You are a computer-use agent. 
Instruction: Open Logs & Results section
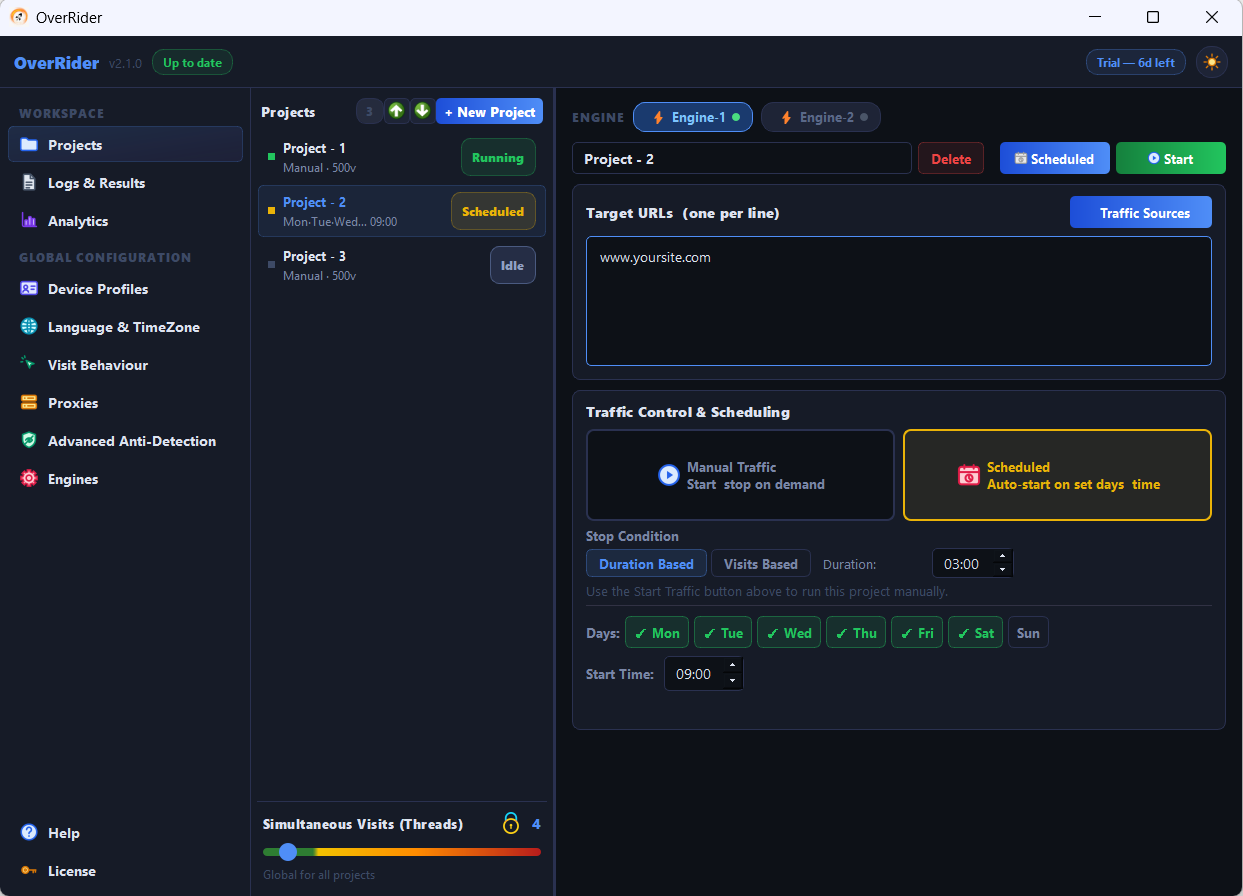(x=125, y=183)
